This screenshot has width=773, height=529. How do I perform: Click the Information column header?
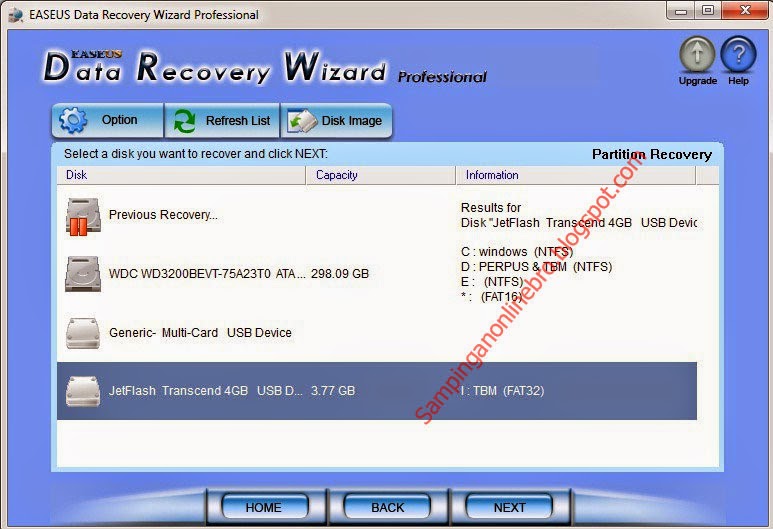point(576,175)
